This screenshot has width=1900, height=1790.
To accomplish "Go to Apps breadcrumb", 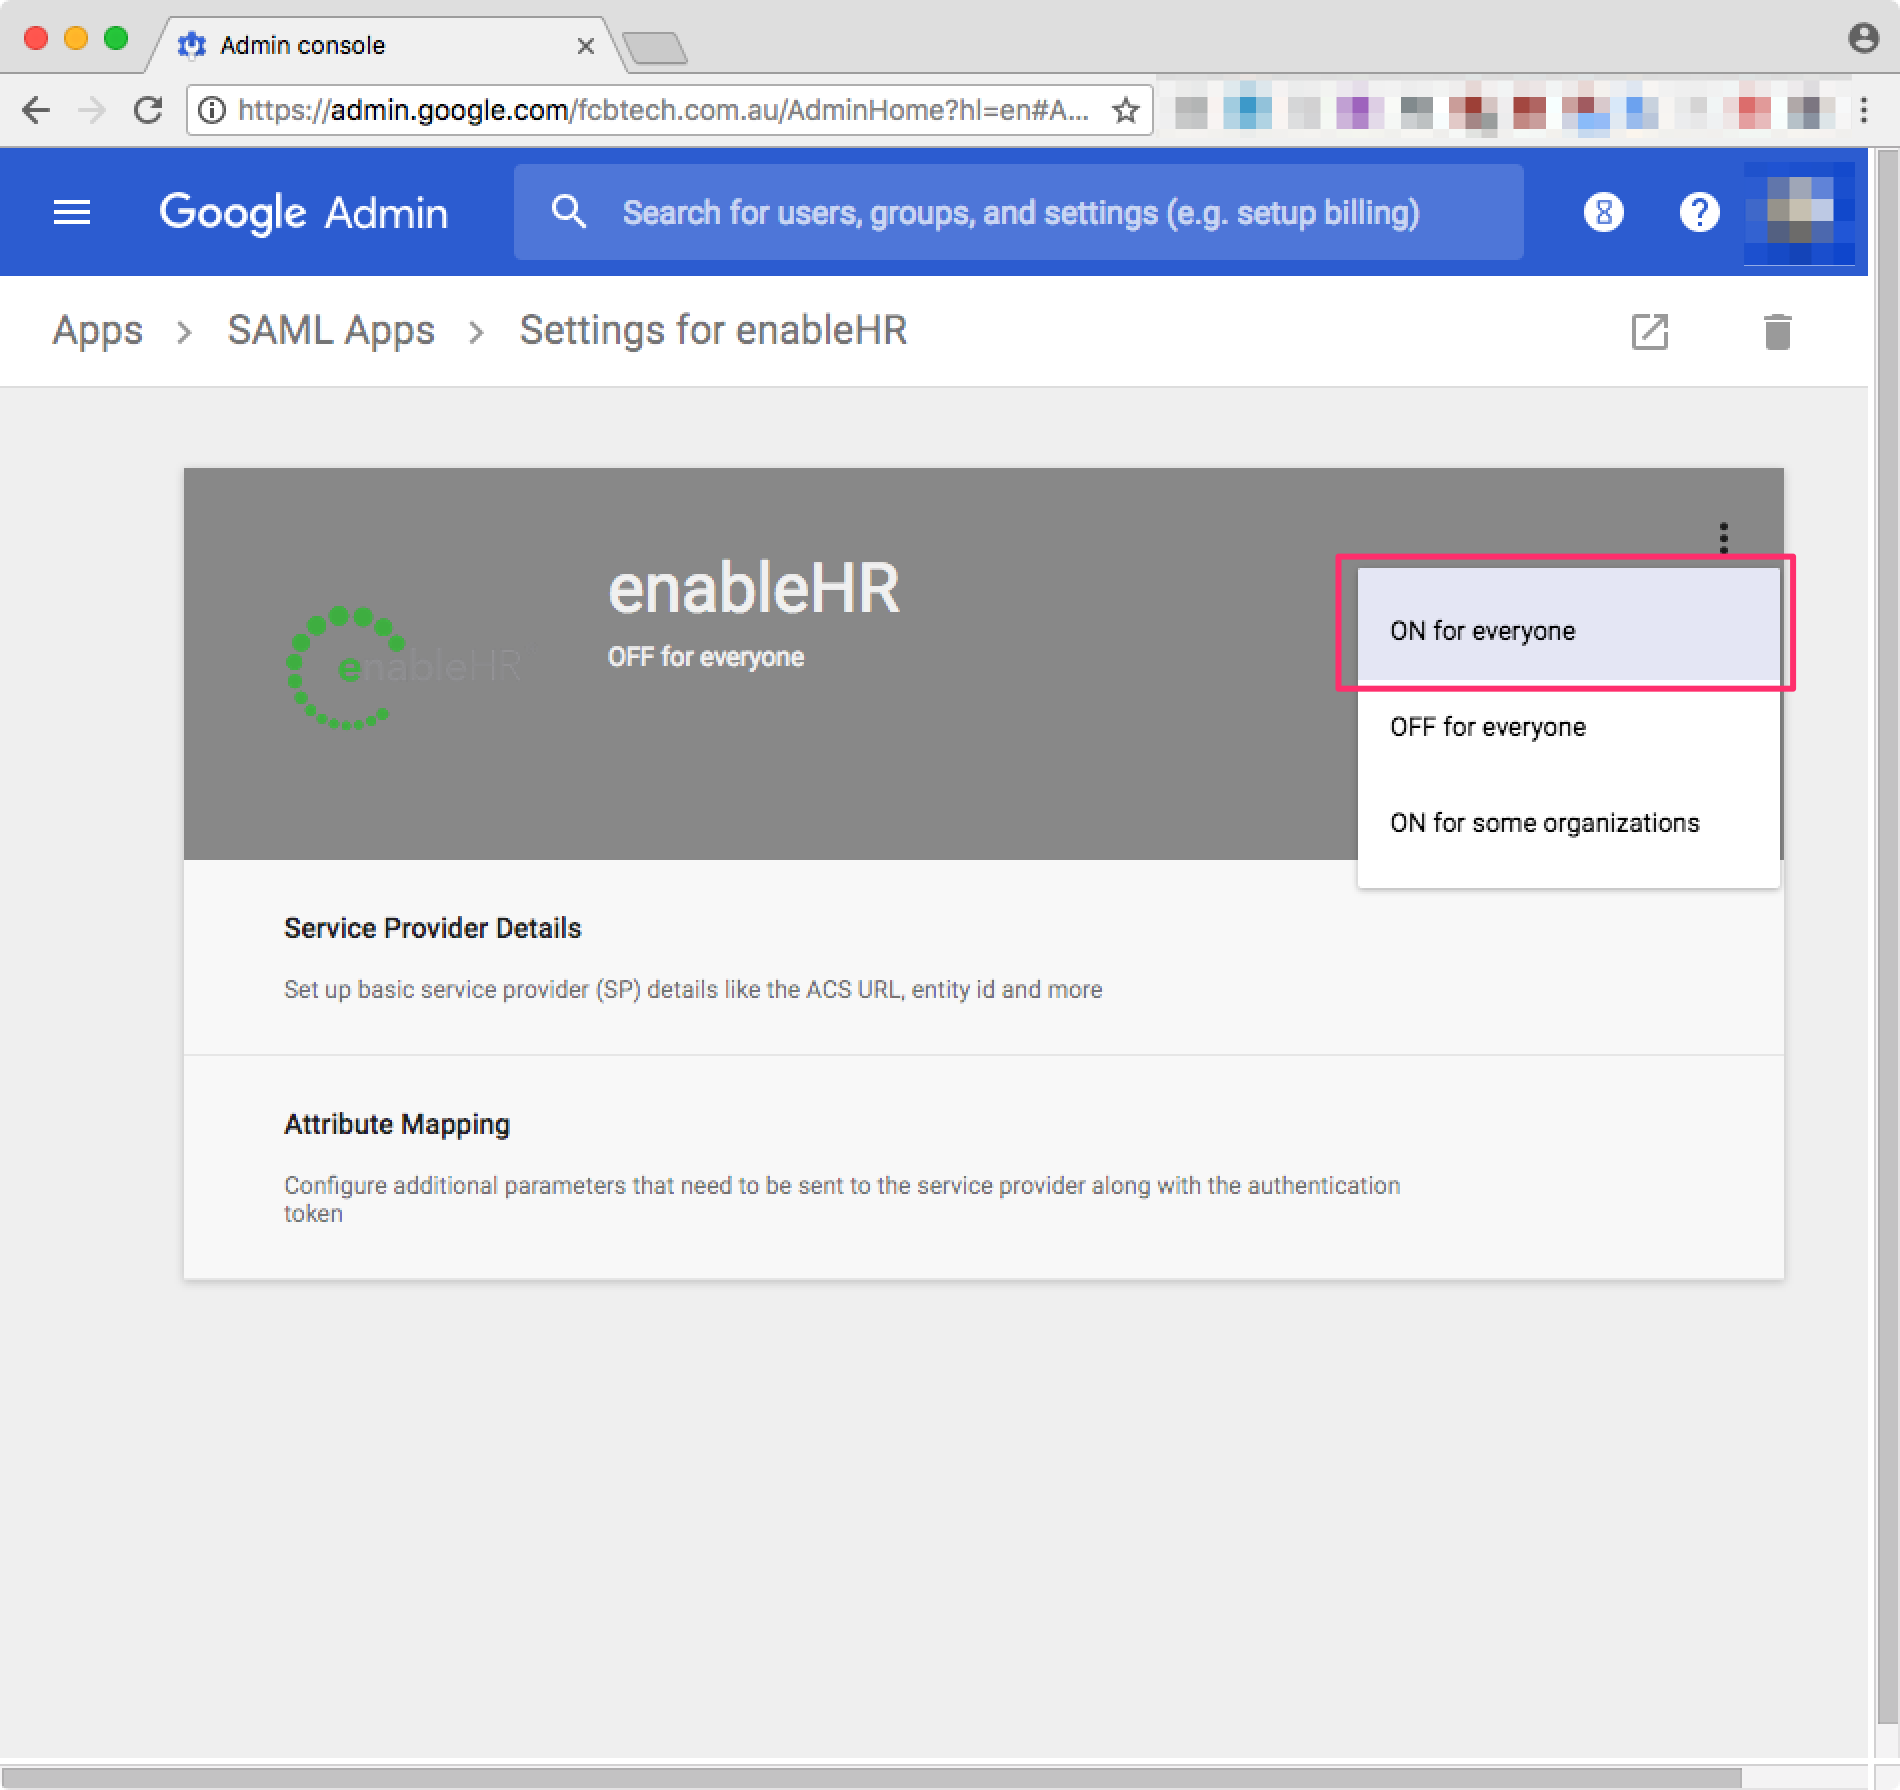I will pos(97,331).
